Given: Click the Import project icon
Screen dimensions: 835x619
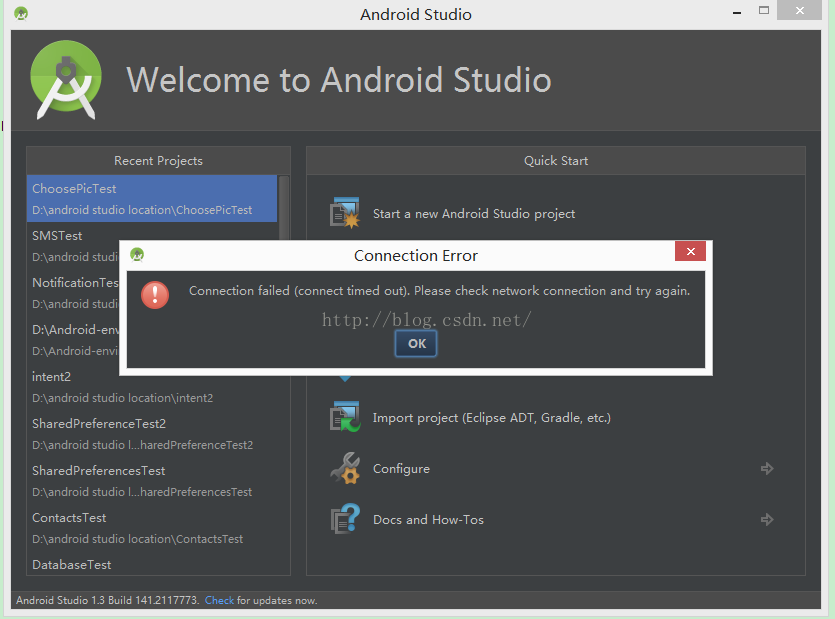Looking at the screenshot, I should point(345,417).
